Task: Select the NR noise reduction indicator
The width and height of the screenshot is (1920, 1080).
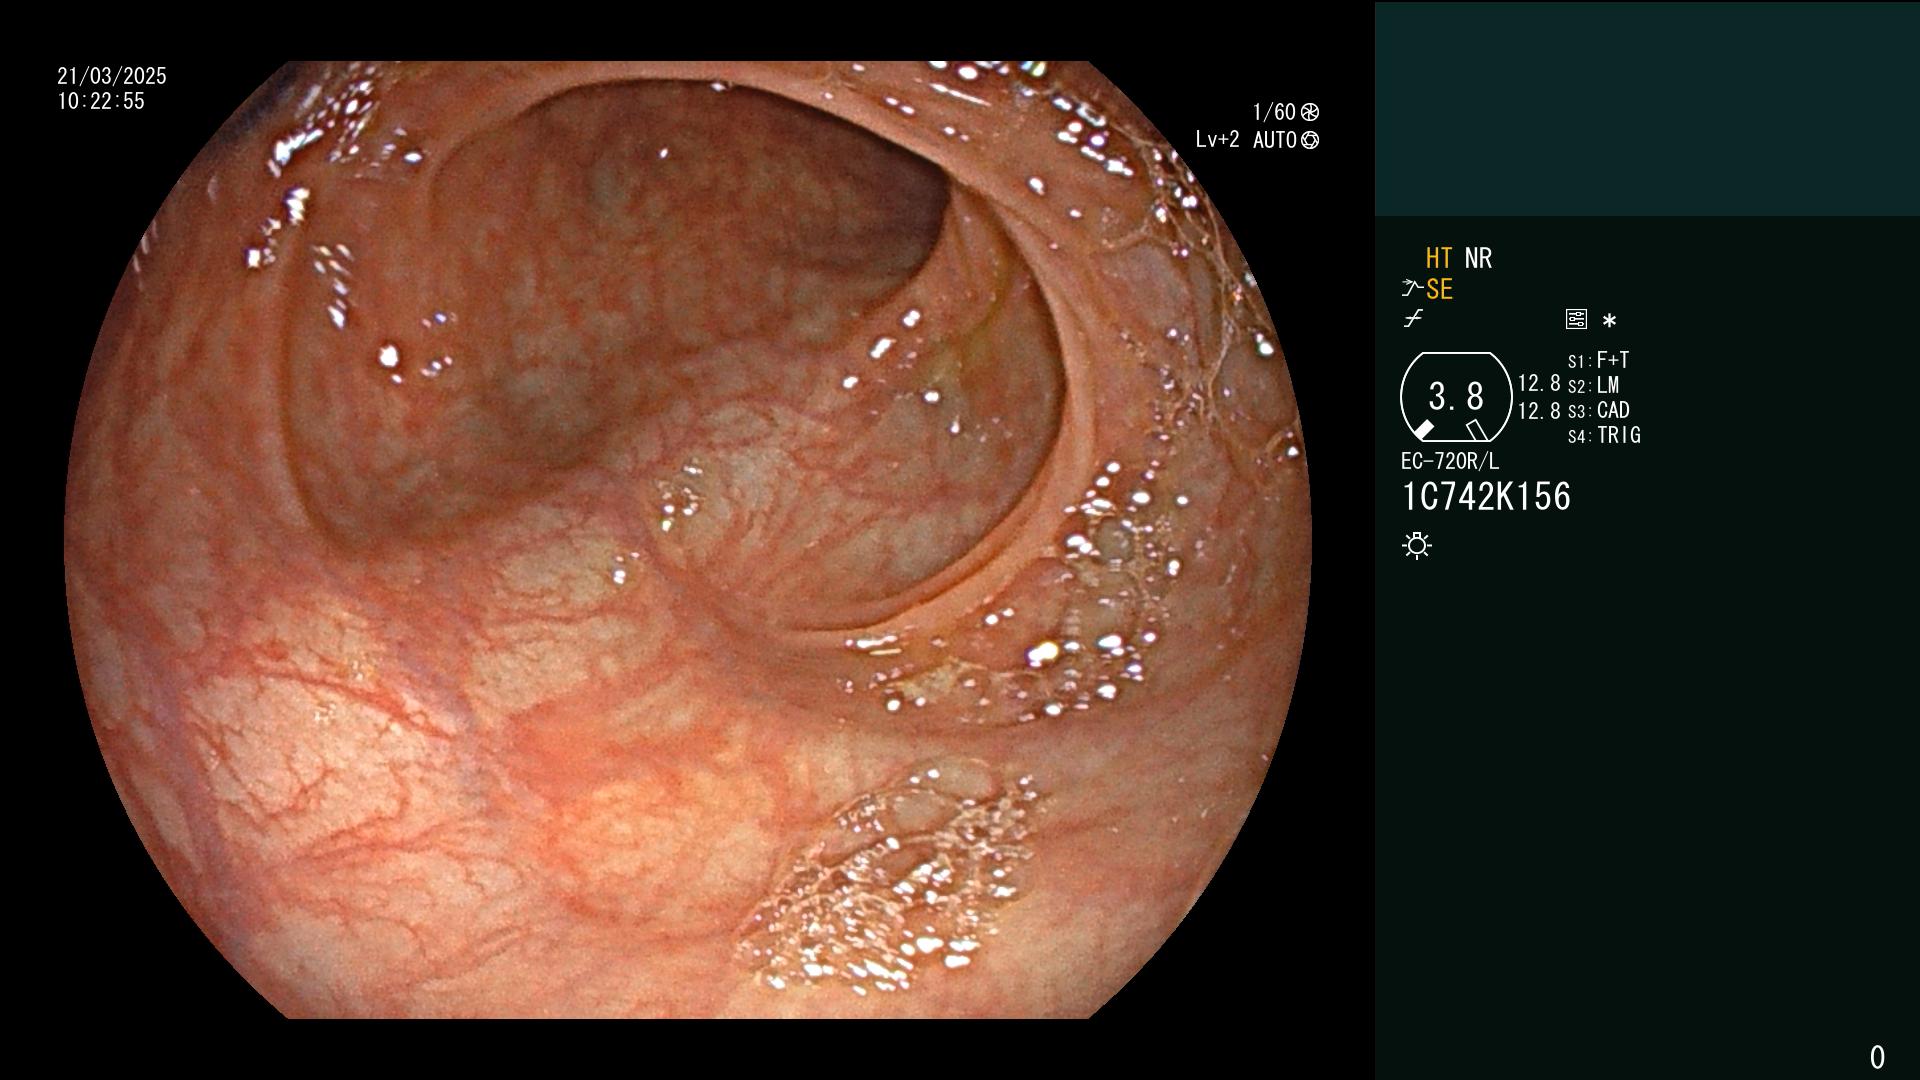Action: 1478,258
